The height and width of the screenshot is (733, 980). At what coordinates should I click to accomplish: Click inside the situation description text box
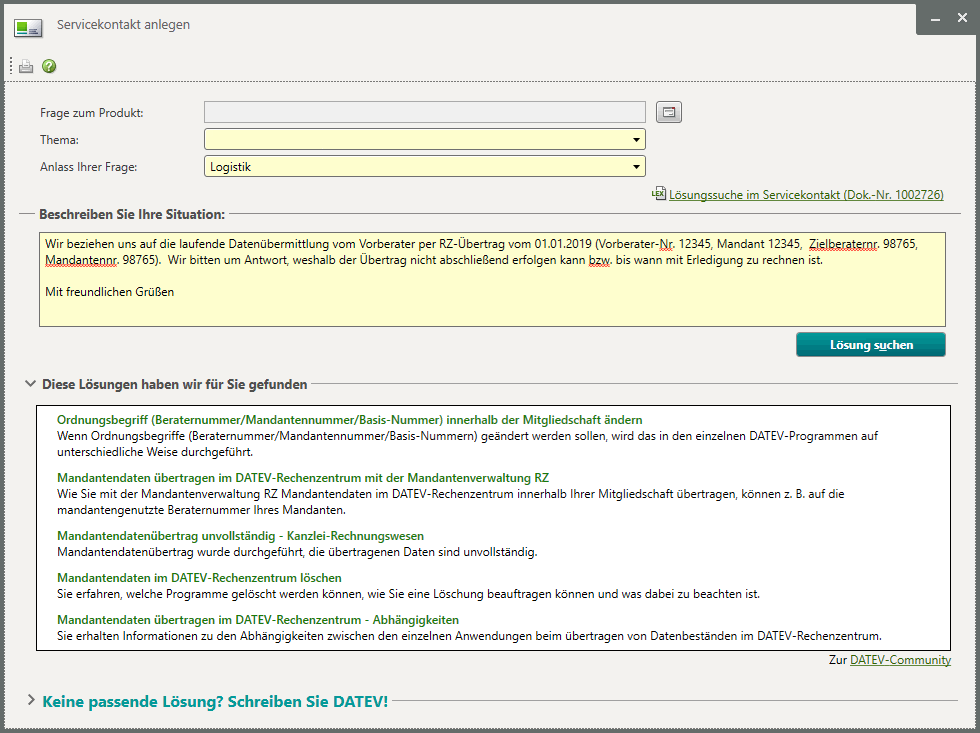tap(492, 279)
